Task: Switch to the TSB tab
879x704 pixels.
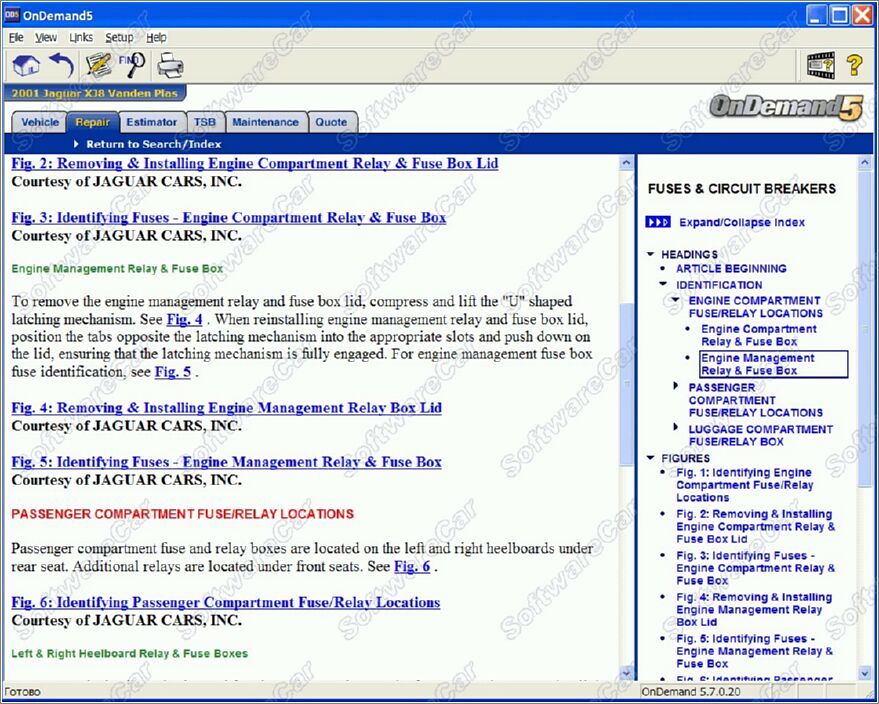Action: tap(204, 122)
